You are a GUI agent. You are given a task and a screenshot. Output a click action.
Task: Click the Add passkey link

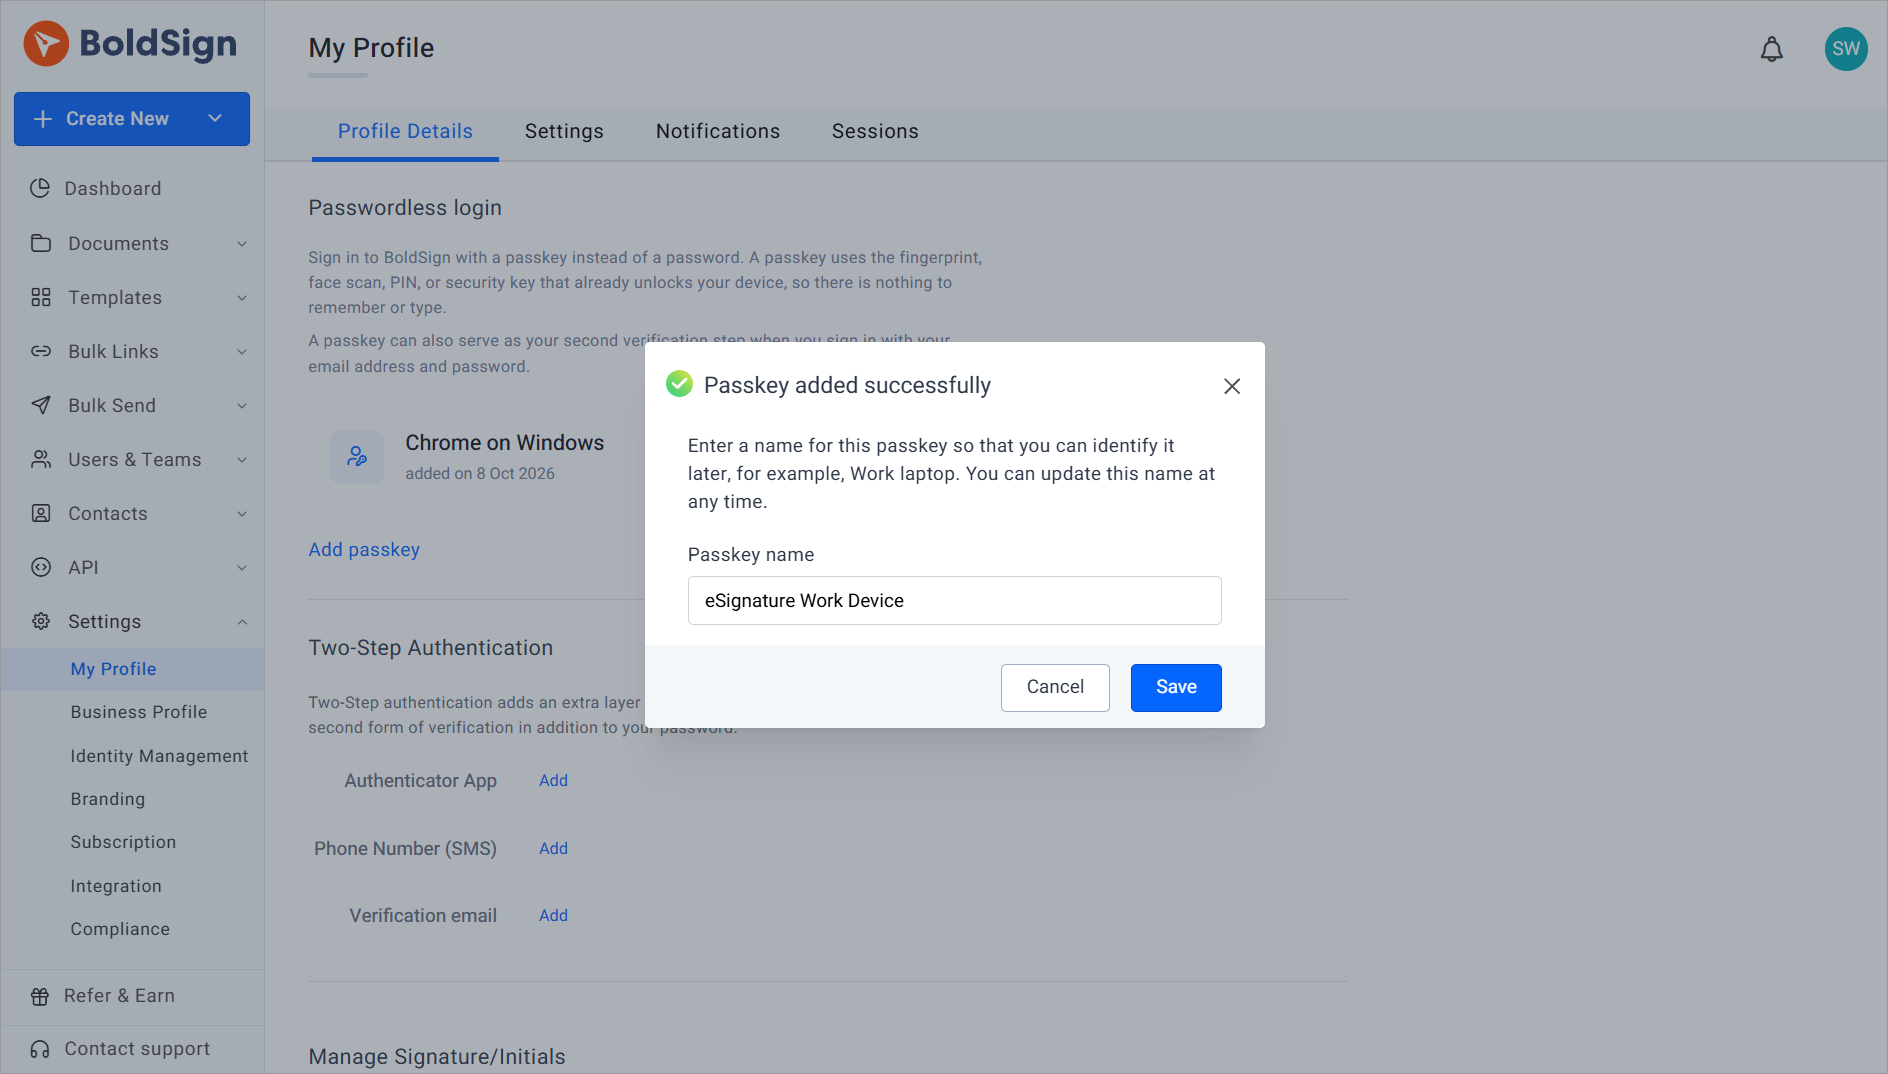click(x=364, y=550)
